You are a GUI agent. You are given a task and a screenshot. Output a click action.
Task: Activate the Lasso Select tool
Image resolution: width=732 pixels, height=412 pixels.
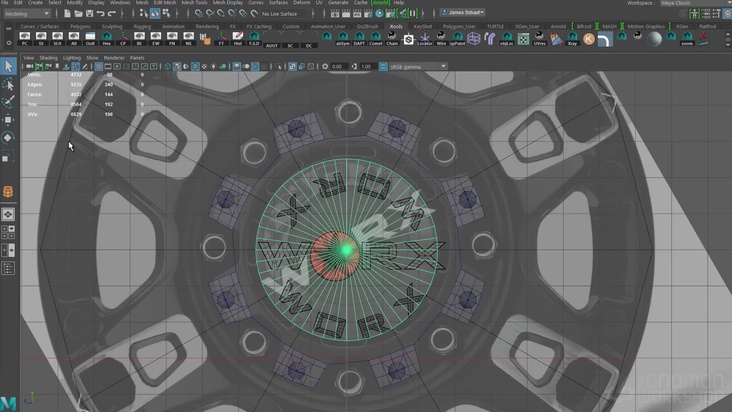point(8,85)
